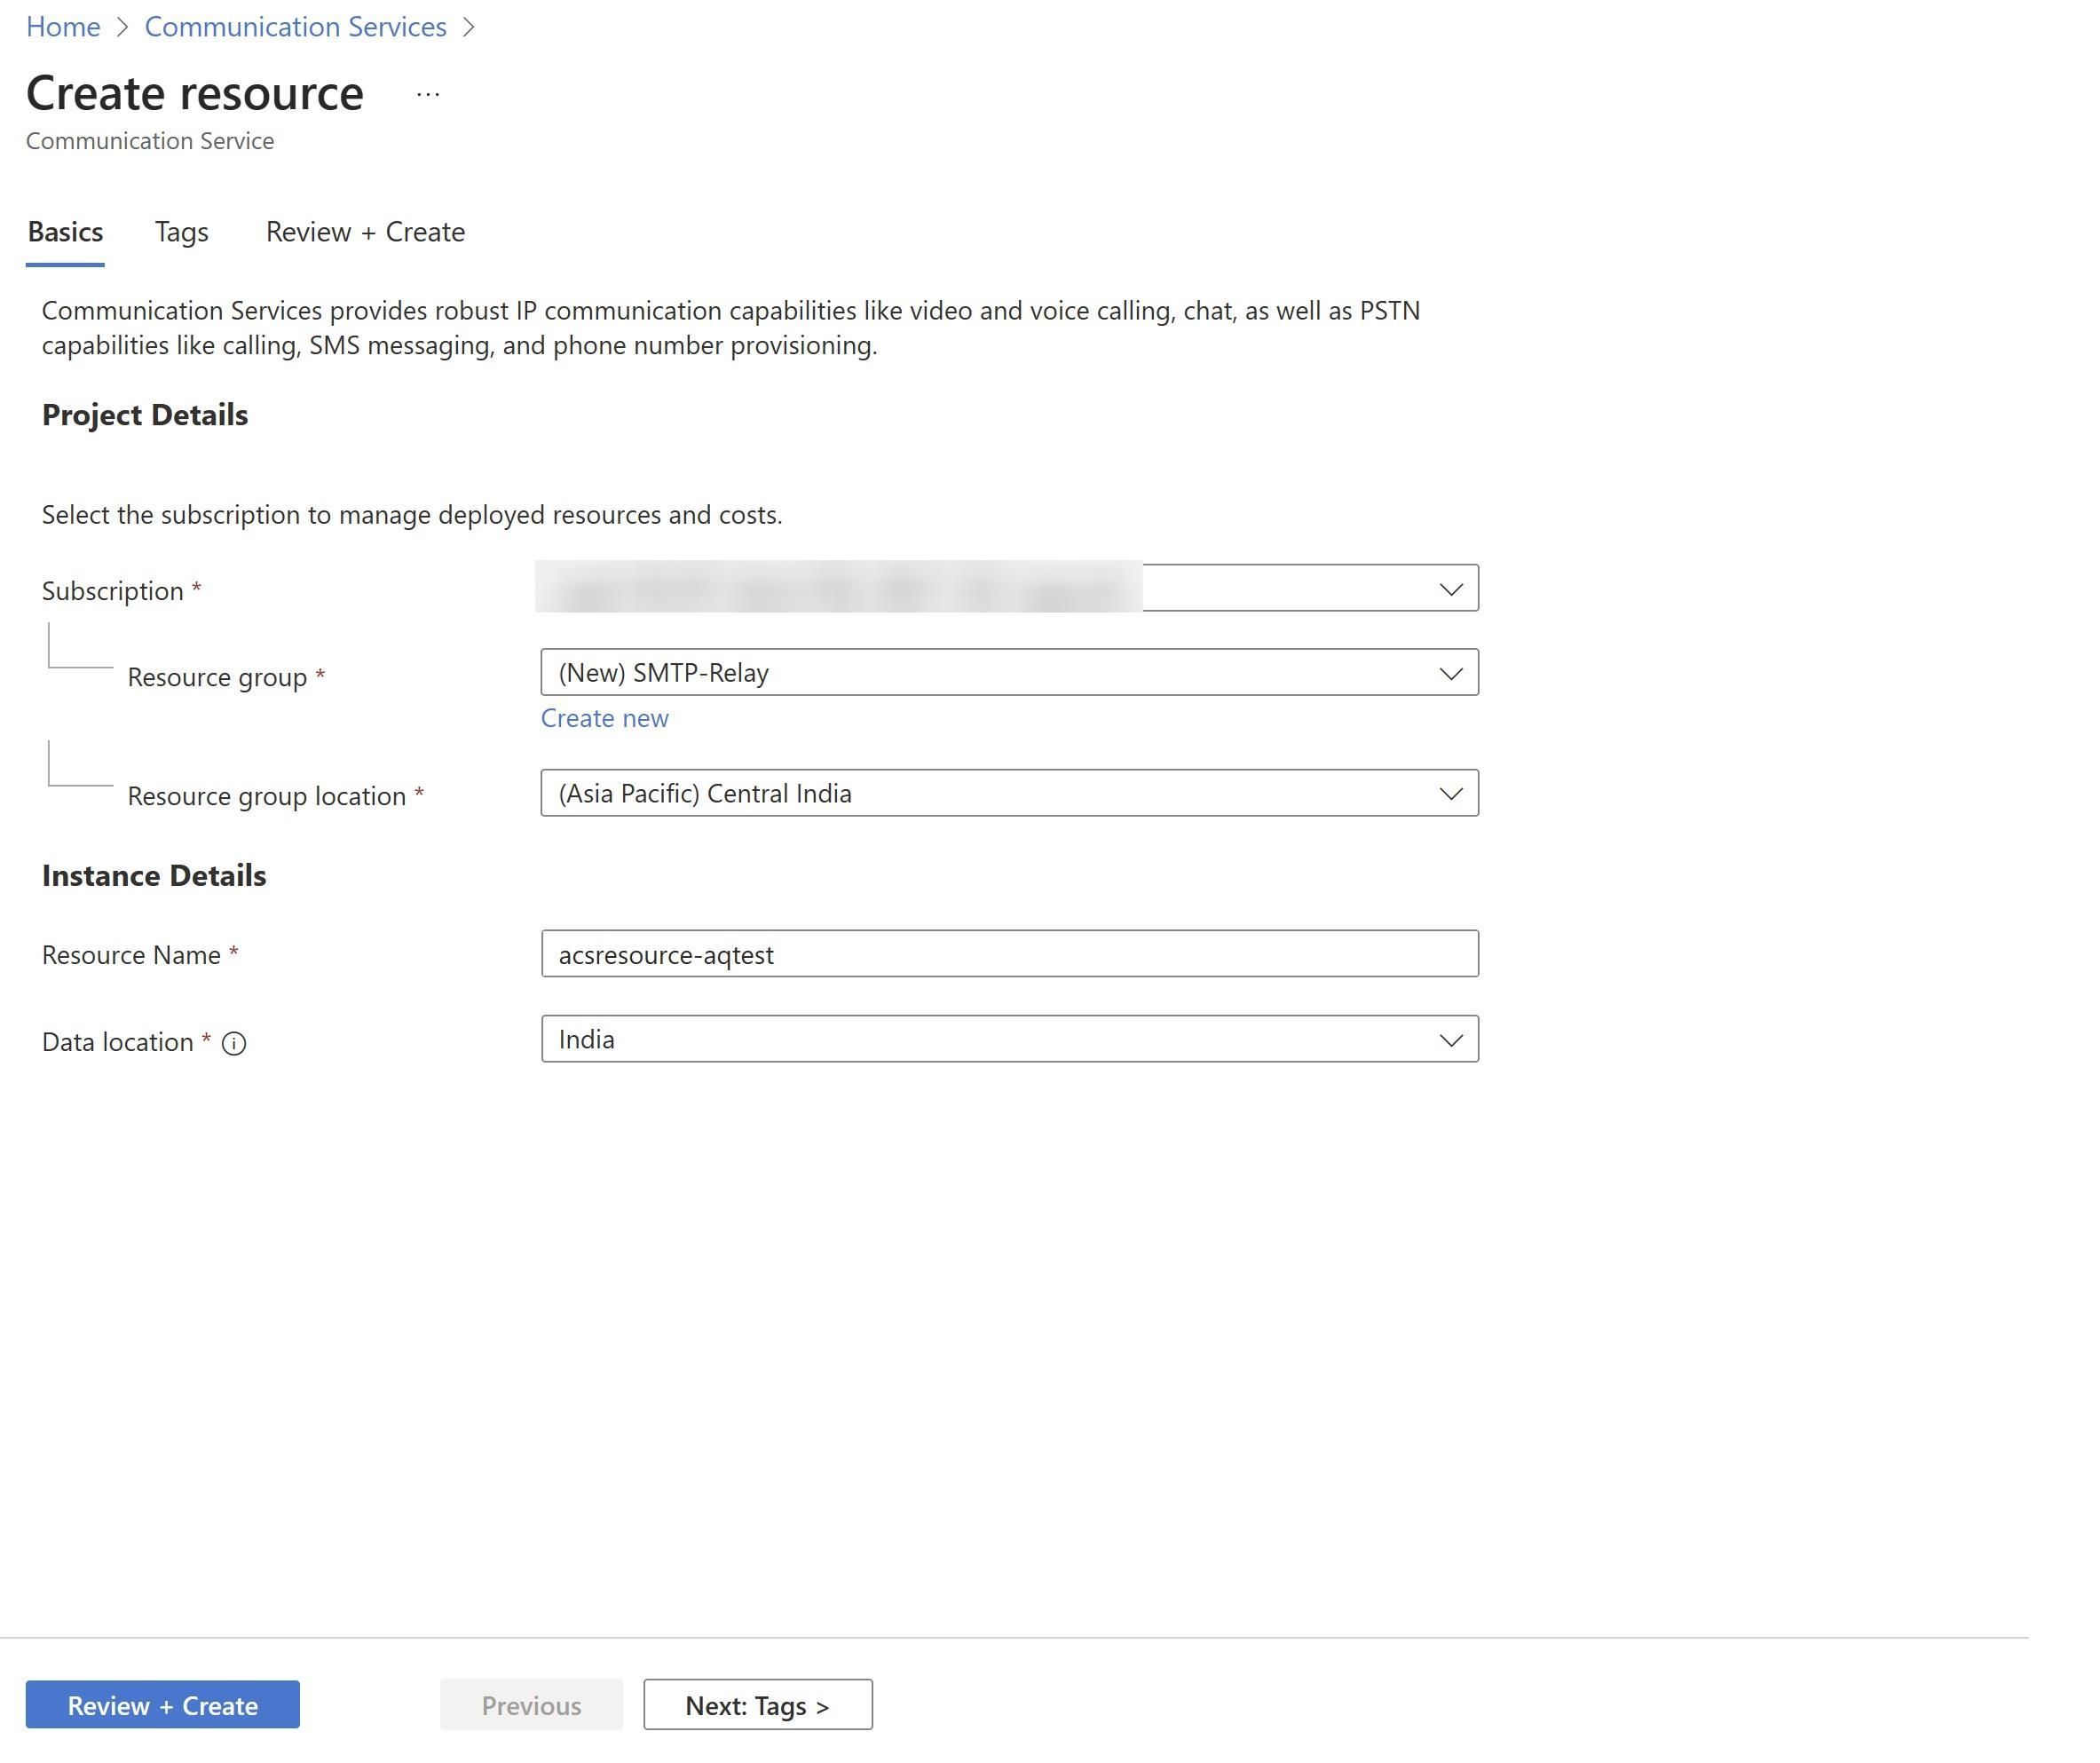Click the Previous button
This screenshot has height=1763, width=2100.
pyautogui.click(x=530, y=1705)
